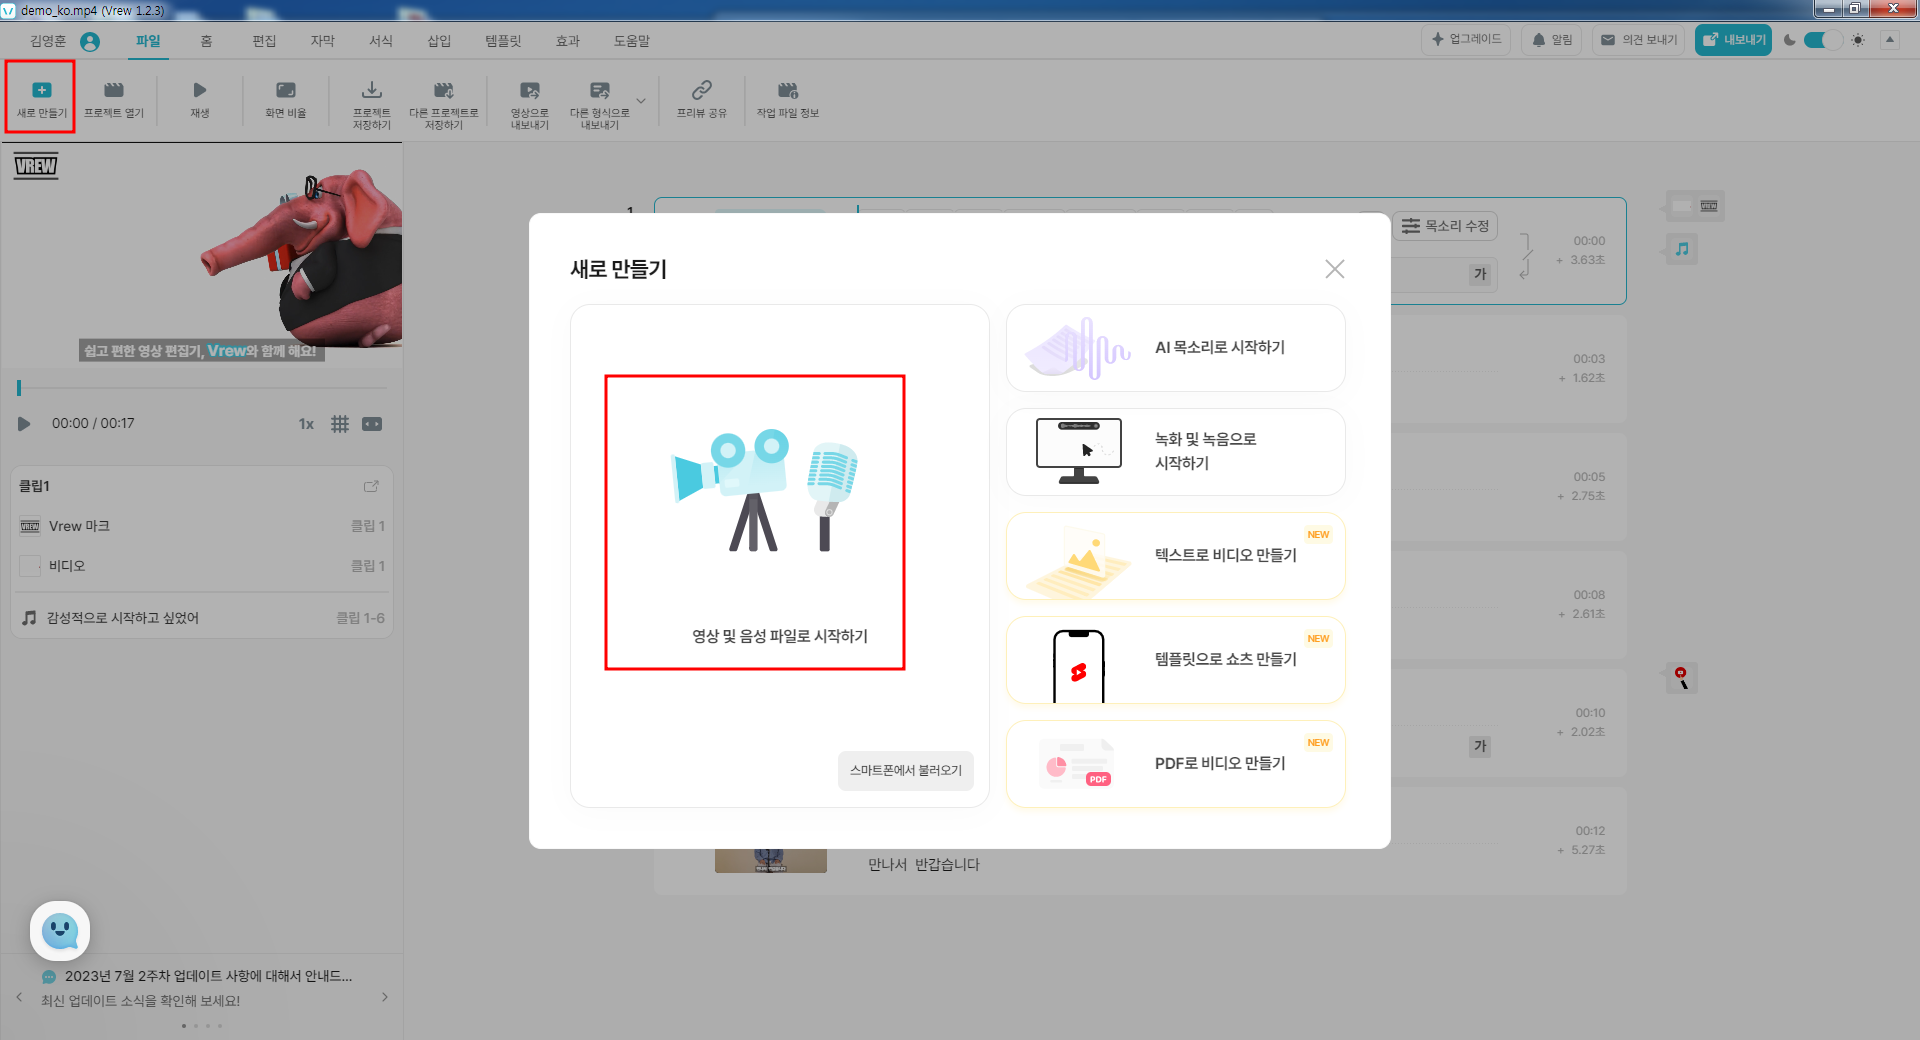Toggle the grid display icon near playback controls
This screenshot has height=1040, width=1920.
point(340,424)
